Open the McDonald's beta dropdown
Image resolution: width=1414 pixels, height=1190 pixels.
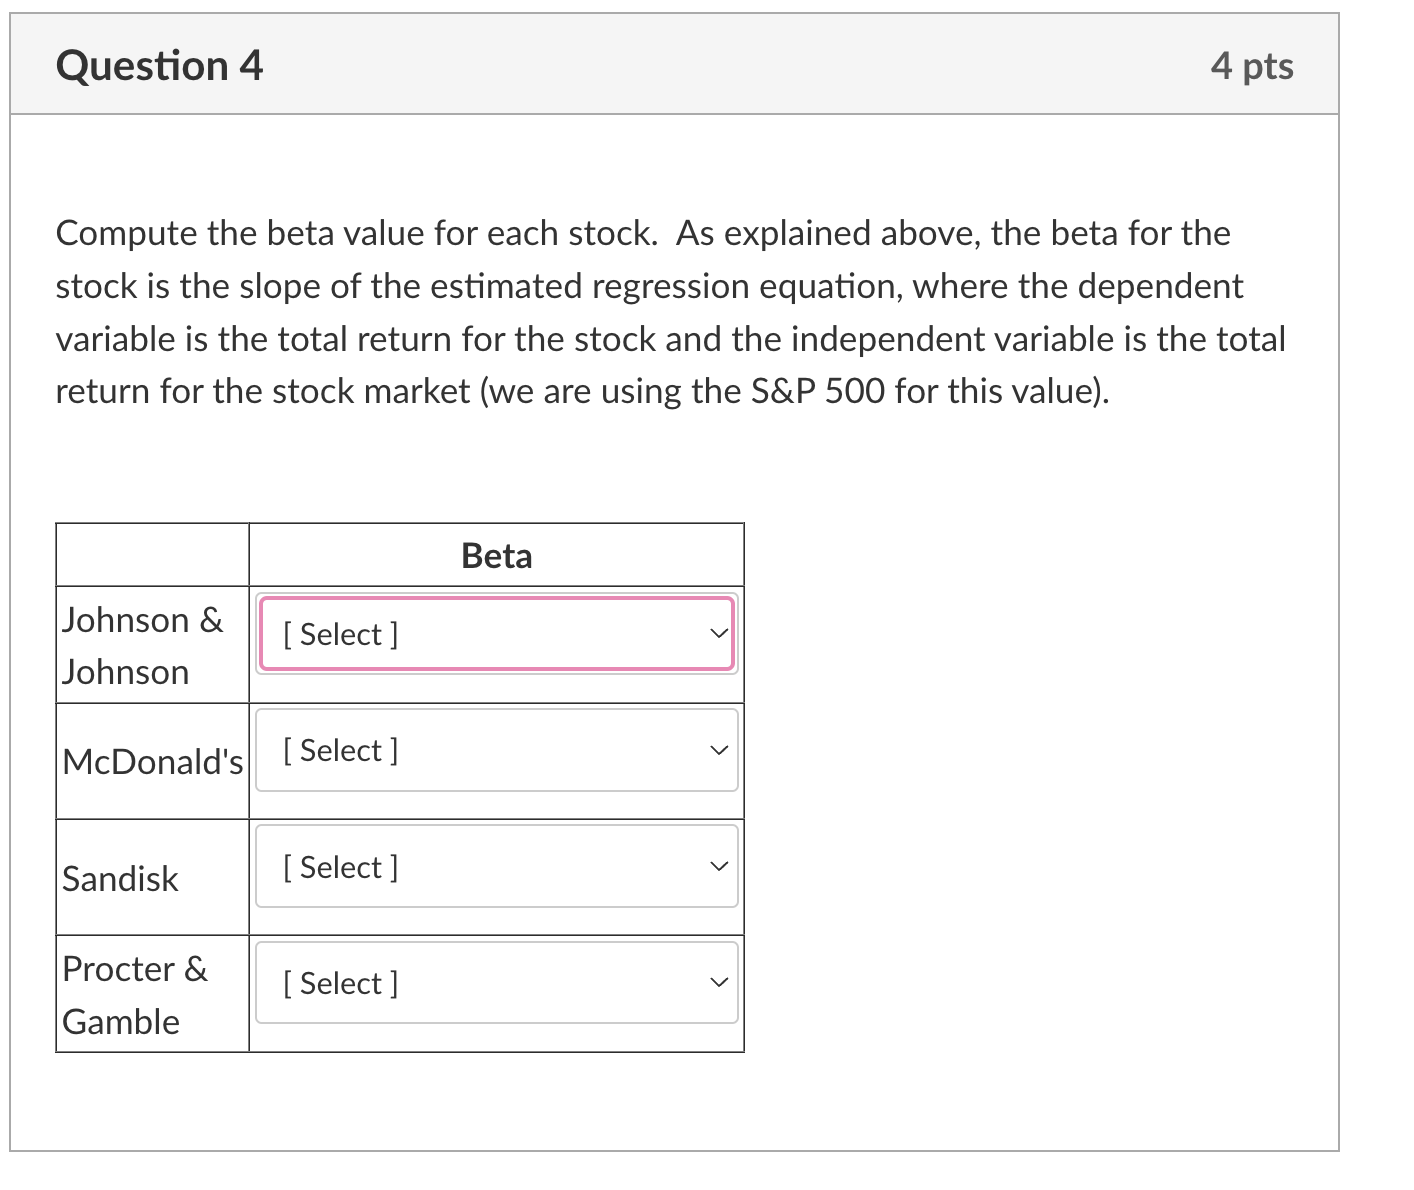(497, 750)
